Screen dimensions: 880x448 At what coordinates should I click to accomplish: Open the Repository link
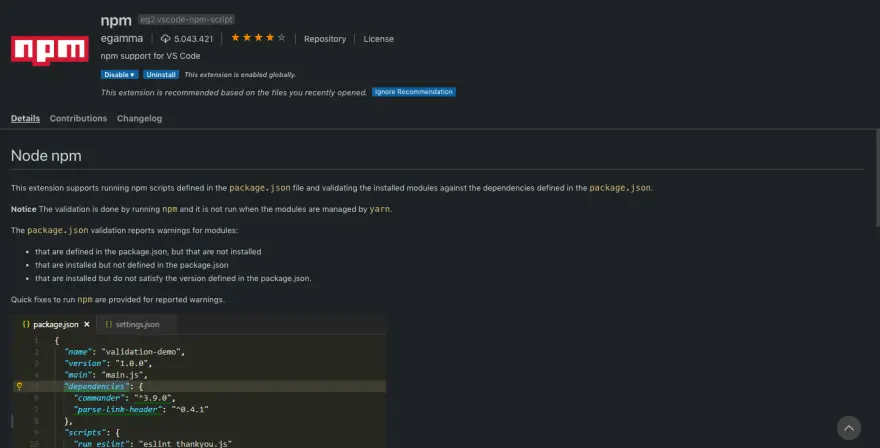pyautogui.click(x=325, y=39)
